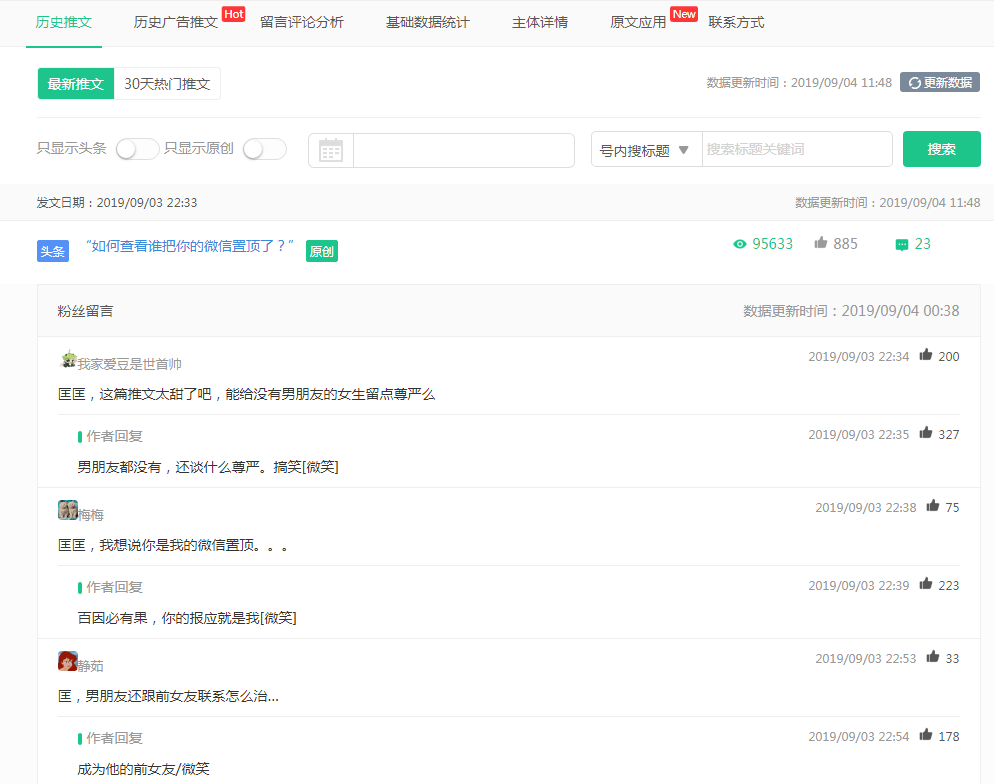The width and height of the screenshot is (994, 784).
Task: Click timestamp 2019/09/03 22:53
Action: pos(865,659)
